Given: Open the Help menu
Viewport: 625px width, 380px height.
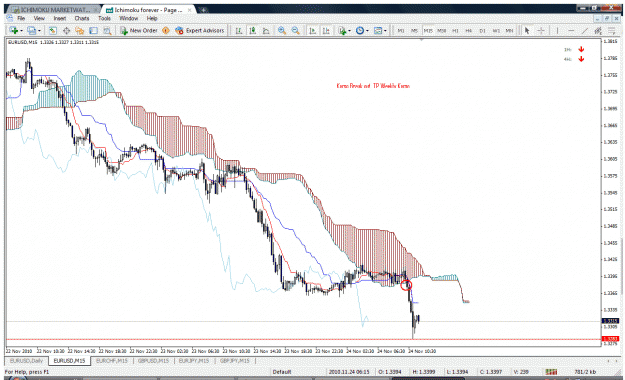Looking at the screenshot, I should coord(152,18).
